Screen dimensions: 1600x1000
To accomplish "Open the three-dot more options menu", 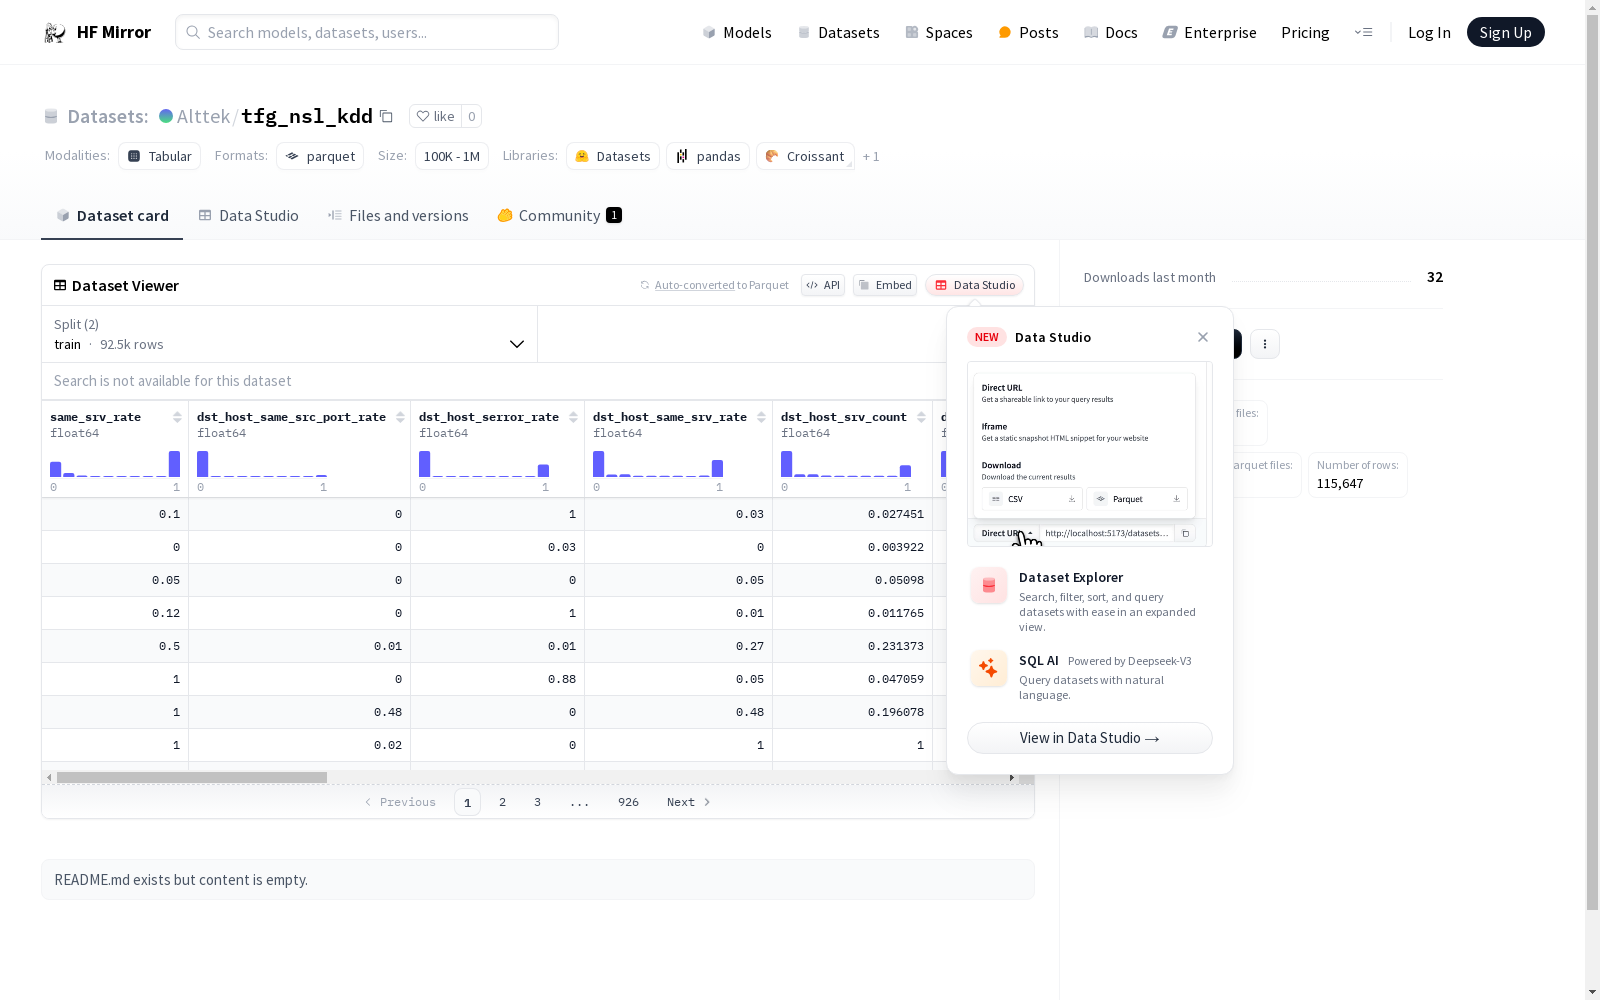I will click(x=1265, y=344).
